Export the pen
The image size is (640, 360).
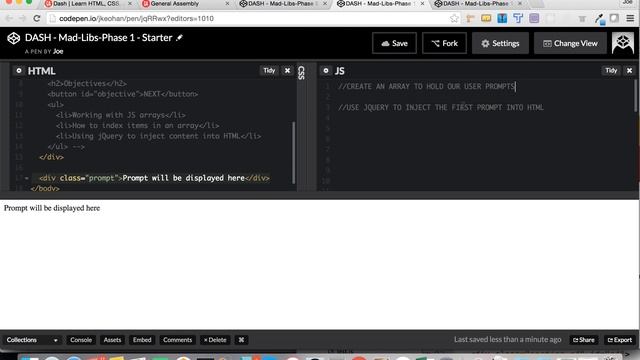620,340
